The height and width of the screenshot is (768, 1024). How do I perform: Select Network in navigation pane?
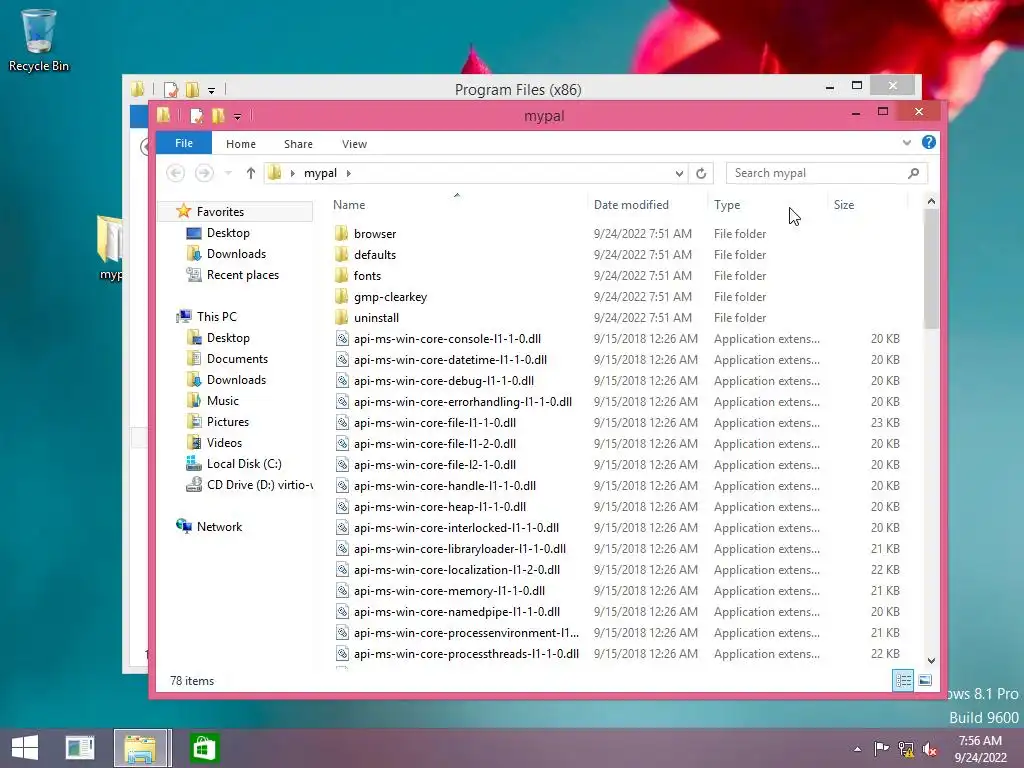219,526
